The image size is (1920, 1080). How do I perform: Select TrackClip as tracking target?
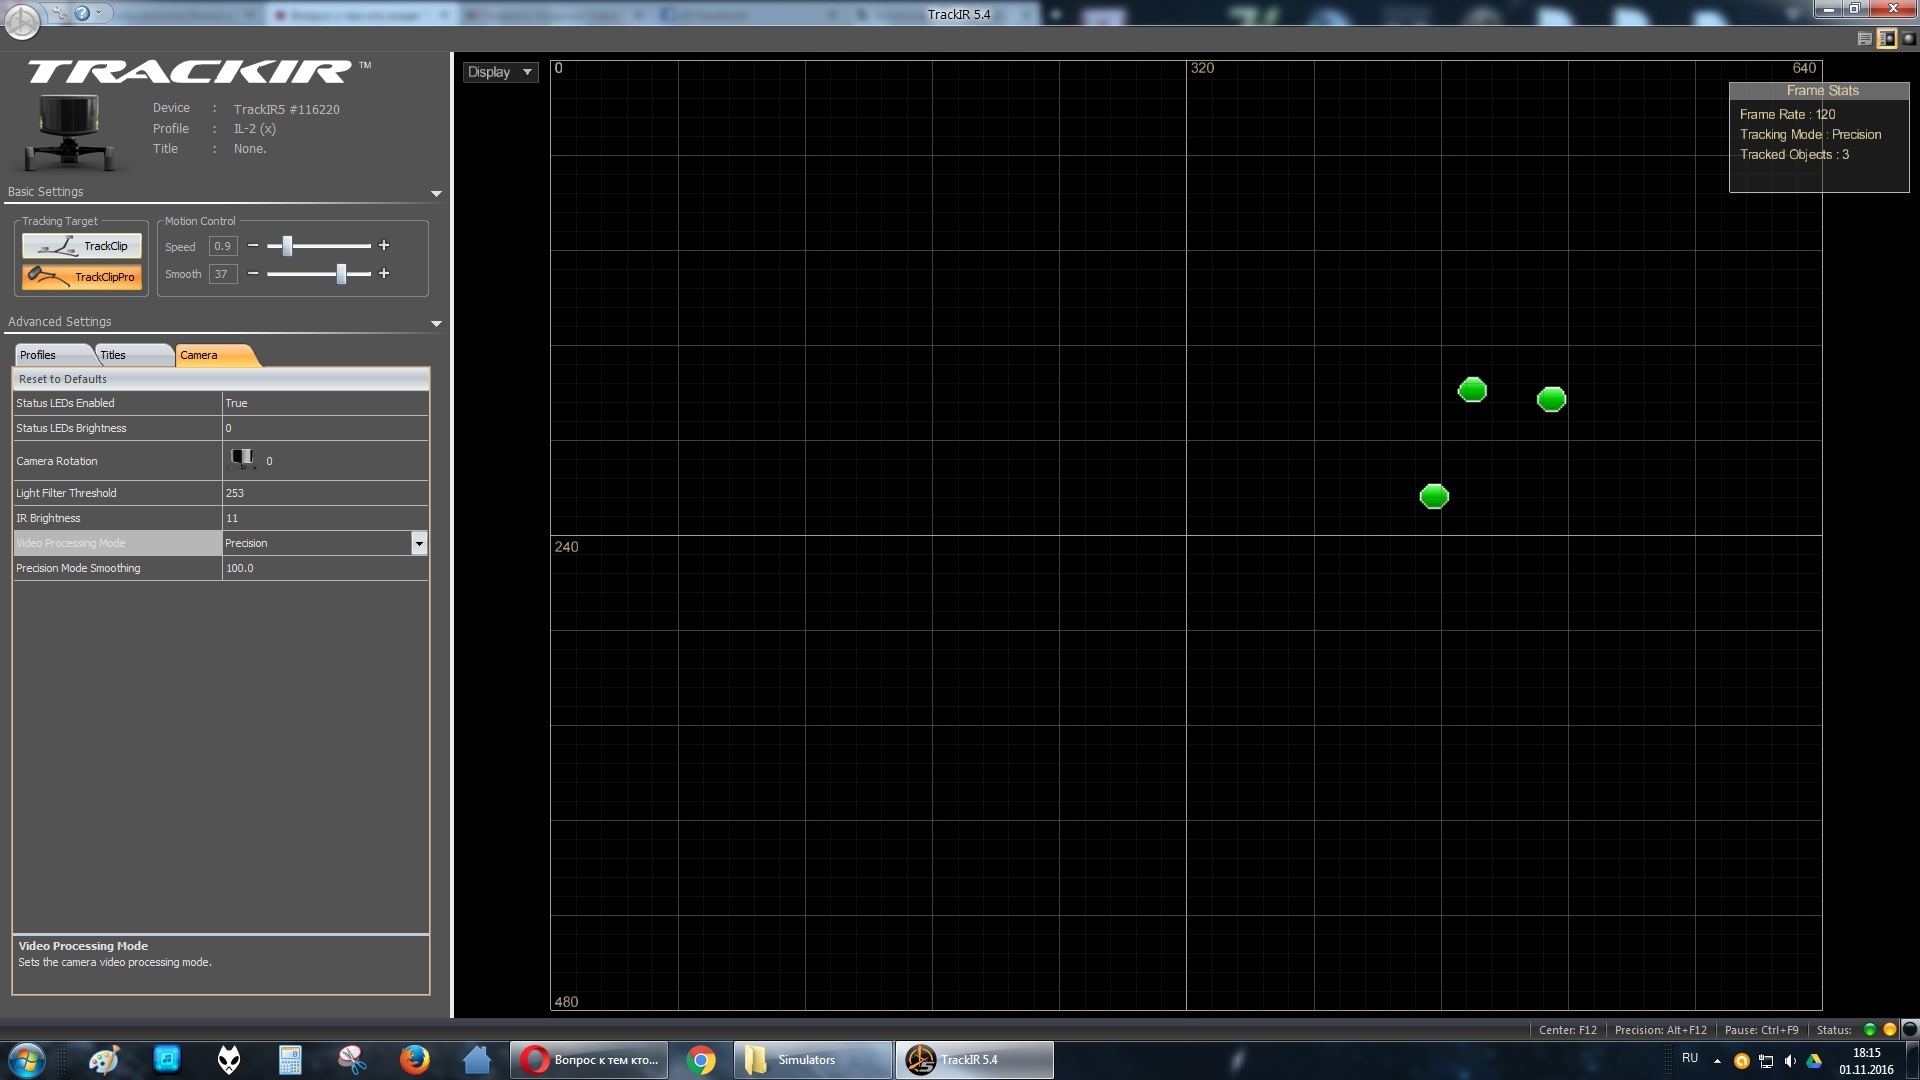[x=82, y=246]
